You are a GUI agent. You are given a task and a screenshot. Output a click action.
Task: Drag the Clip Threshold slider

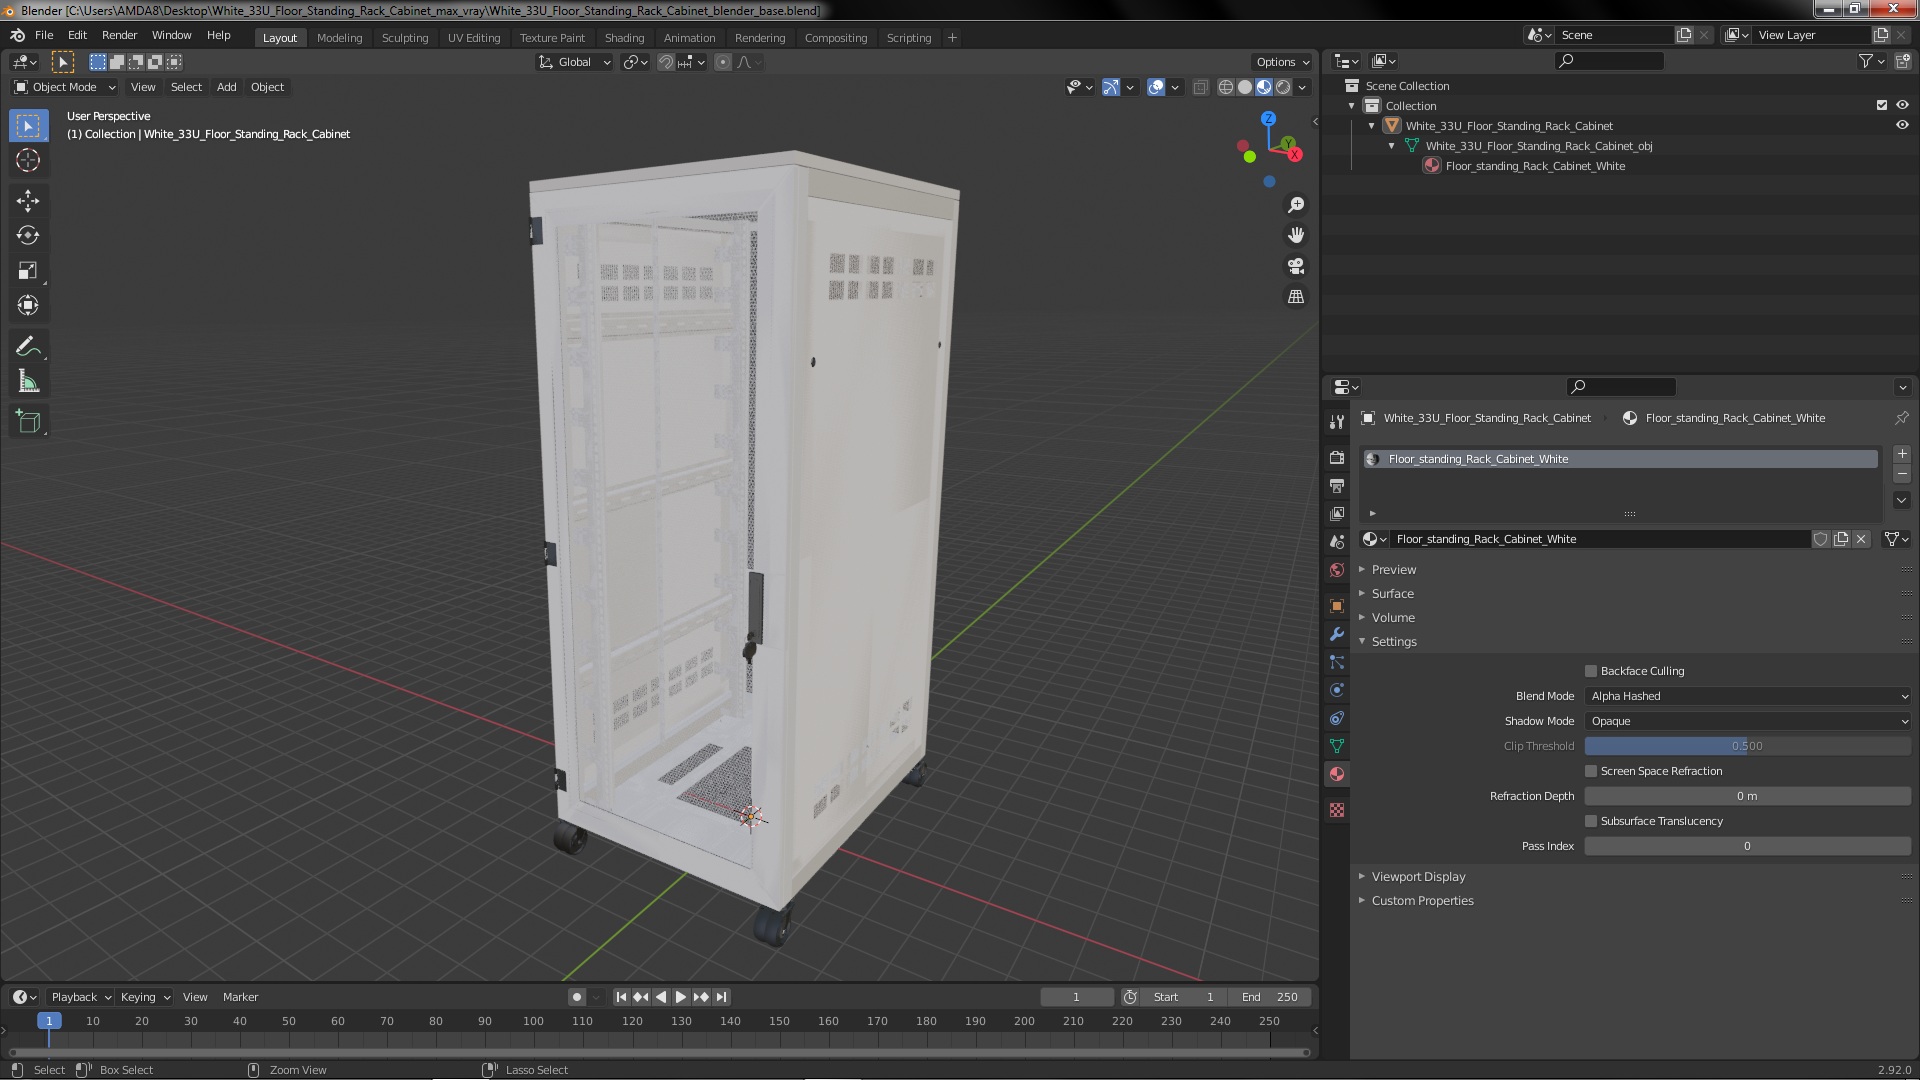(1746, 745)
